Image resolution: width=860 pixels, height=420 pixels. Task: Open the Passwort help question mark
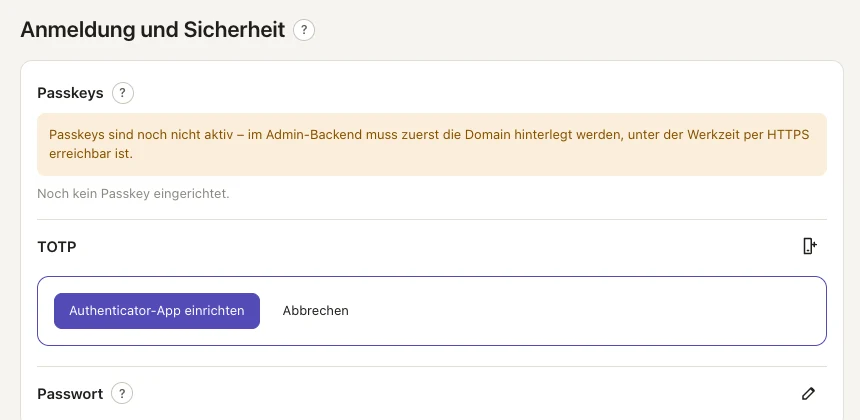point(122,393)
